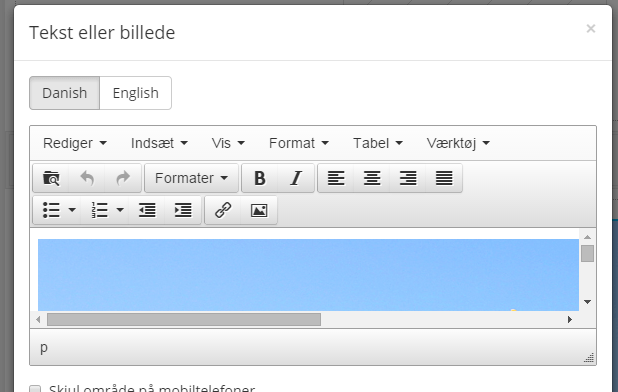Insert a bullet list

point(51,210)
